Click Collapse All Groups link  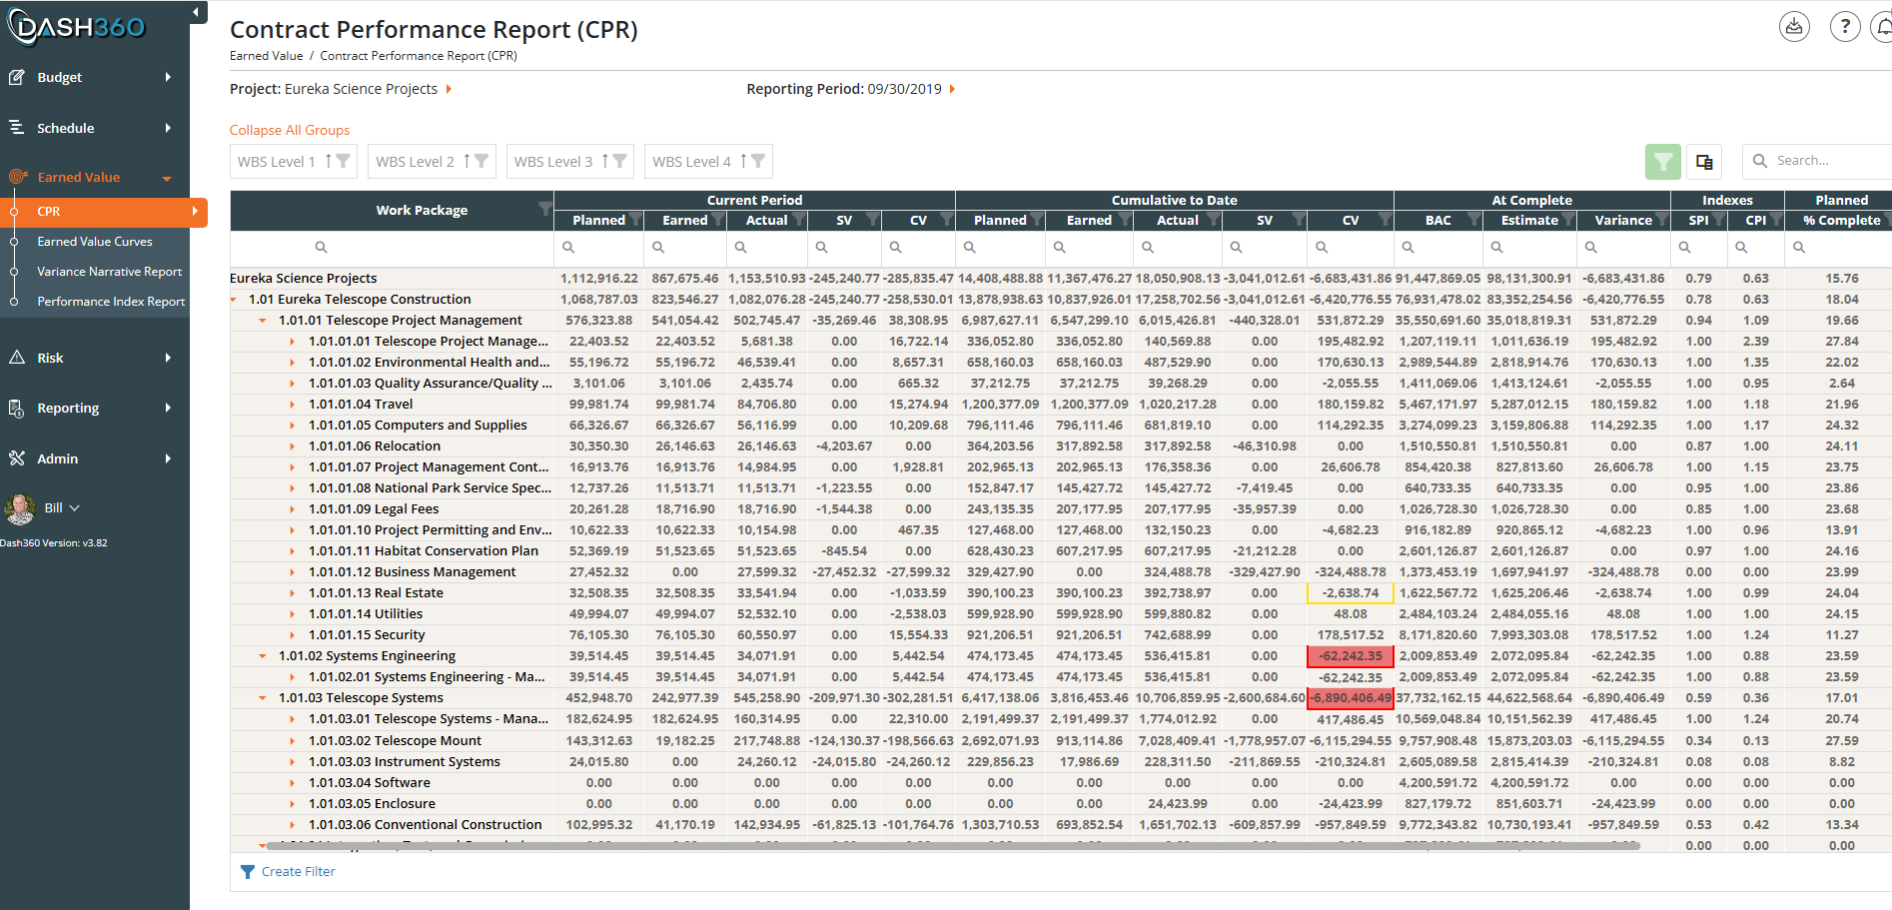[x=290, y=130]
